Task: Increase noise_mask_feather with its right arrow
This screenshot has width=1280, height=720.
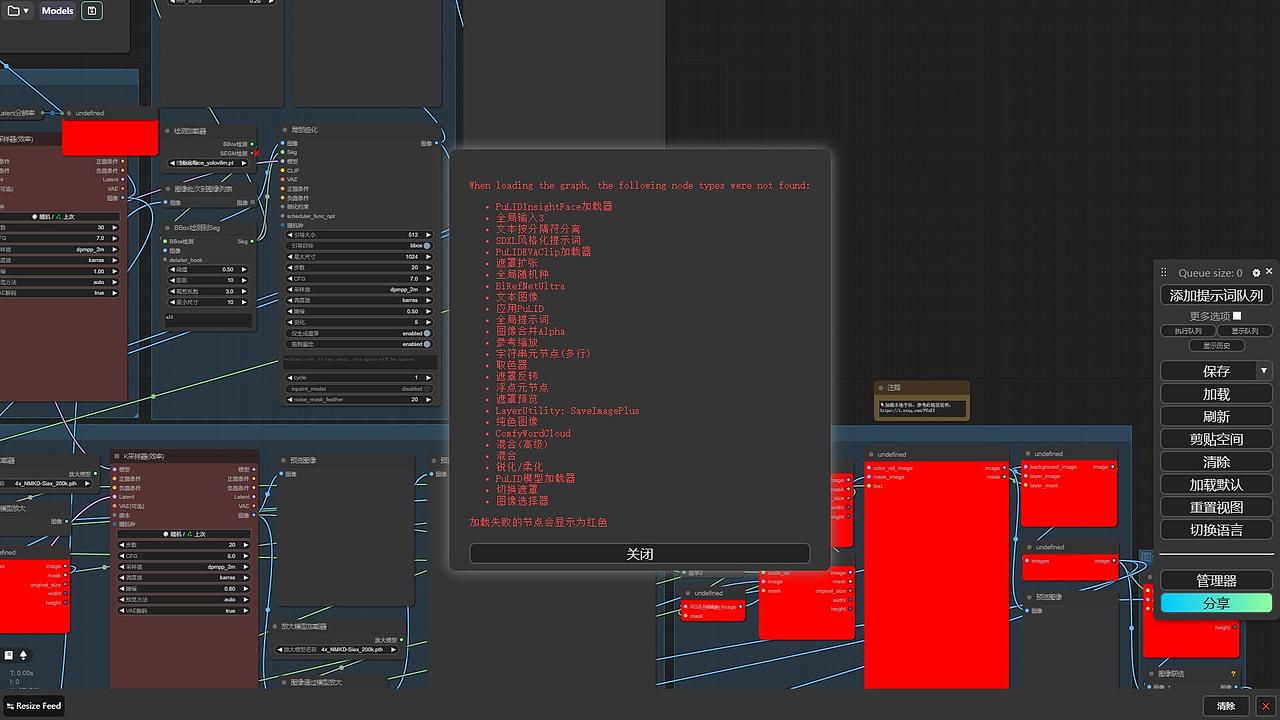Action: click(429, 400)
